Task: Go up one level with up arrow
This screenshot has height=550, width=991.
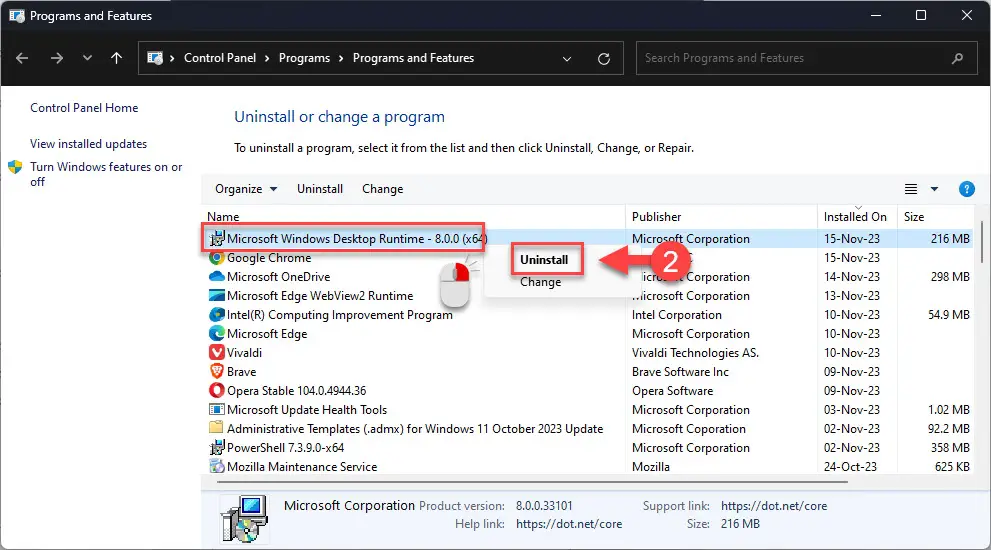Action: tap(116, 58)
